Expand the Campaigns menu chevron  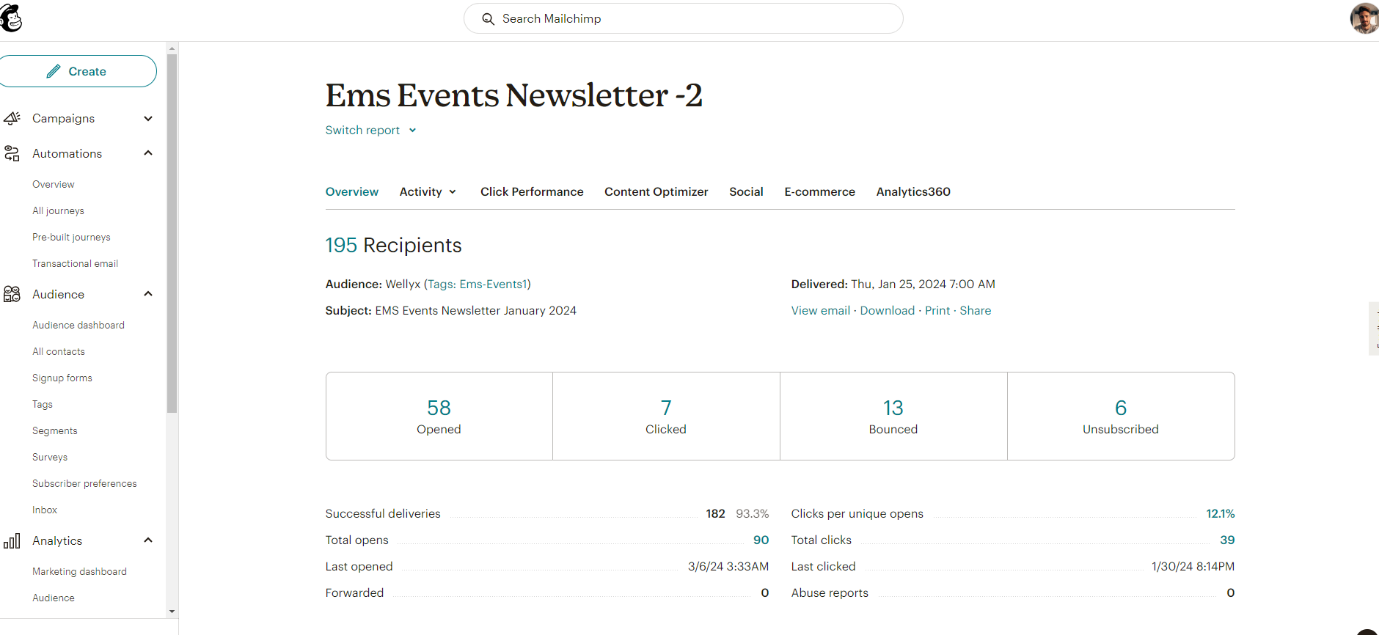[148, 118]
